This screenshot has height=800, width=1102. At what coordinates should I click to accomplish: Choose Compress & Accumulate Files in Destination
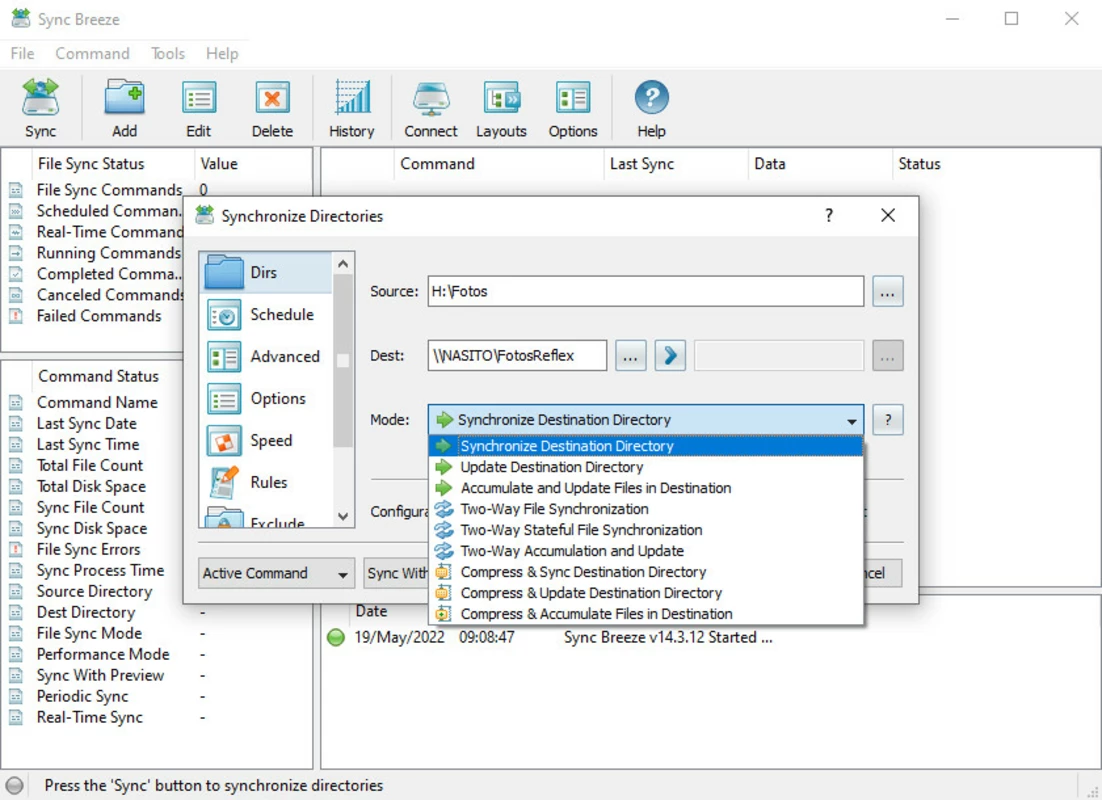click(646, 614)
